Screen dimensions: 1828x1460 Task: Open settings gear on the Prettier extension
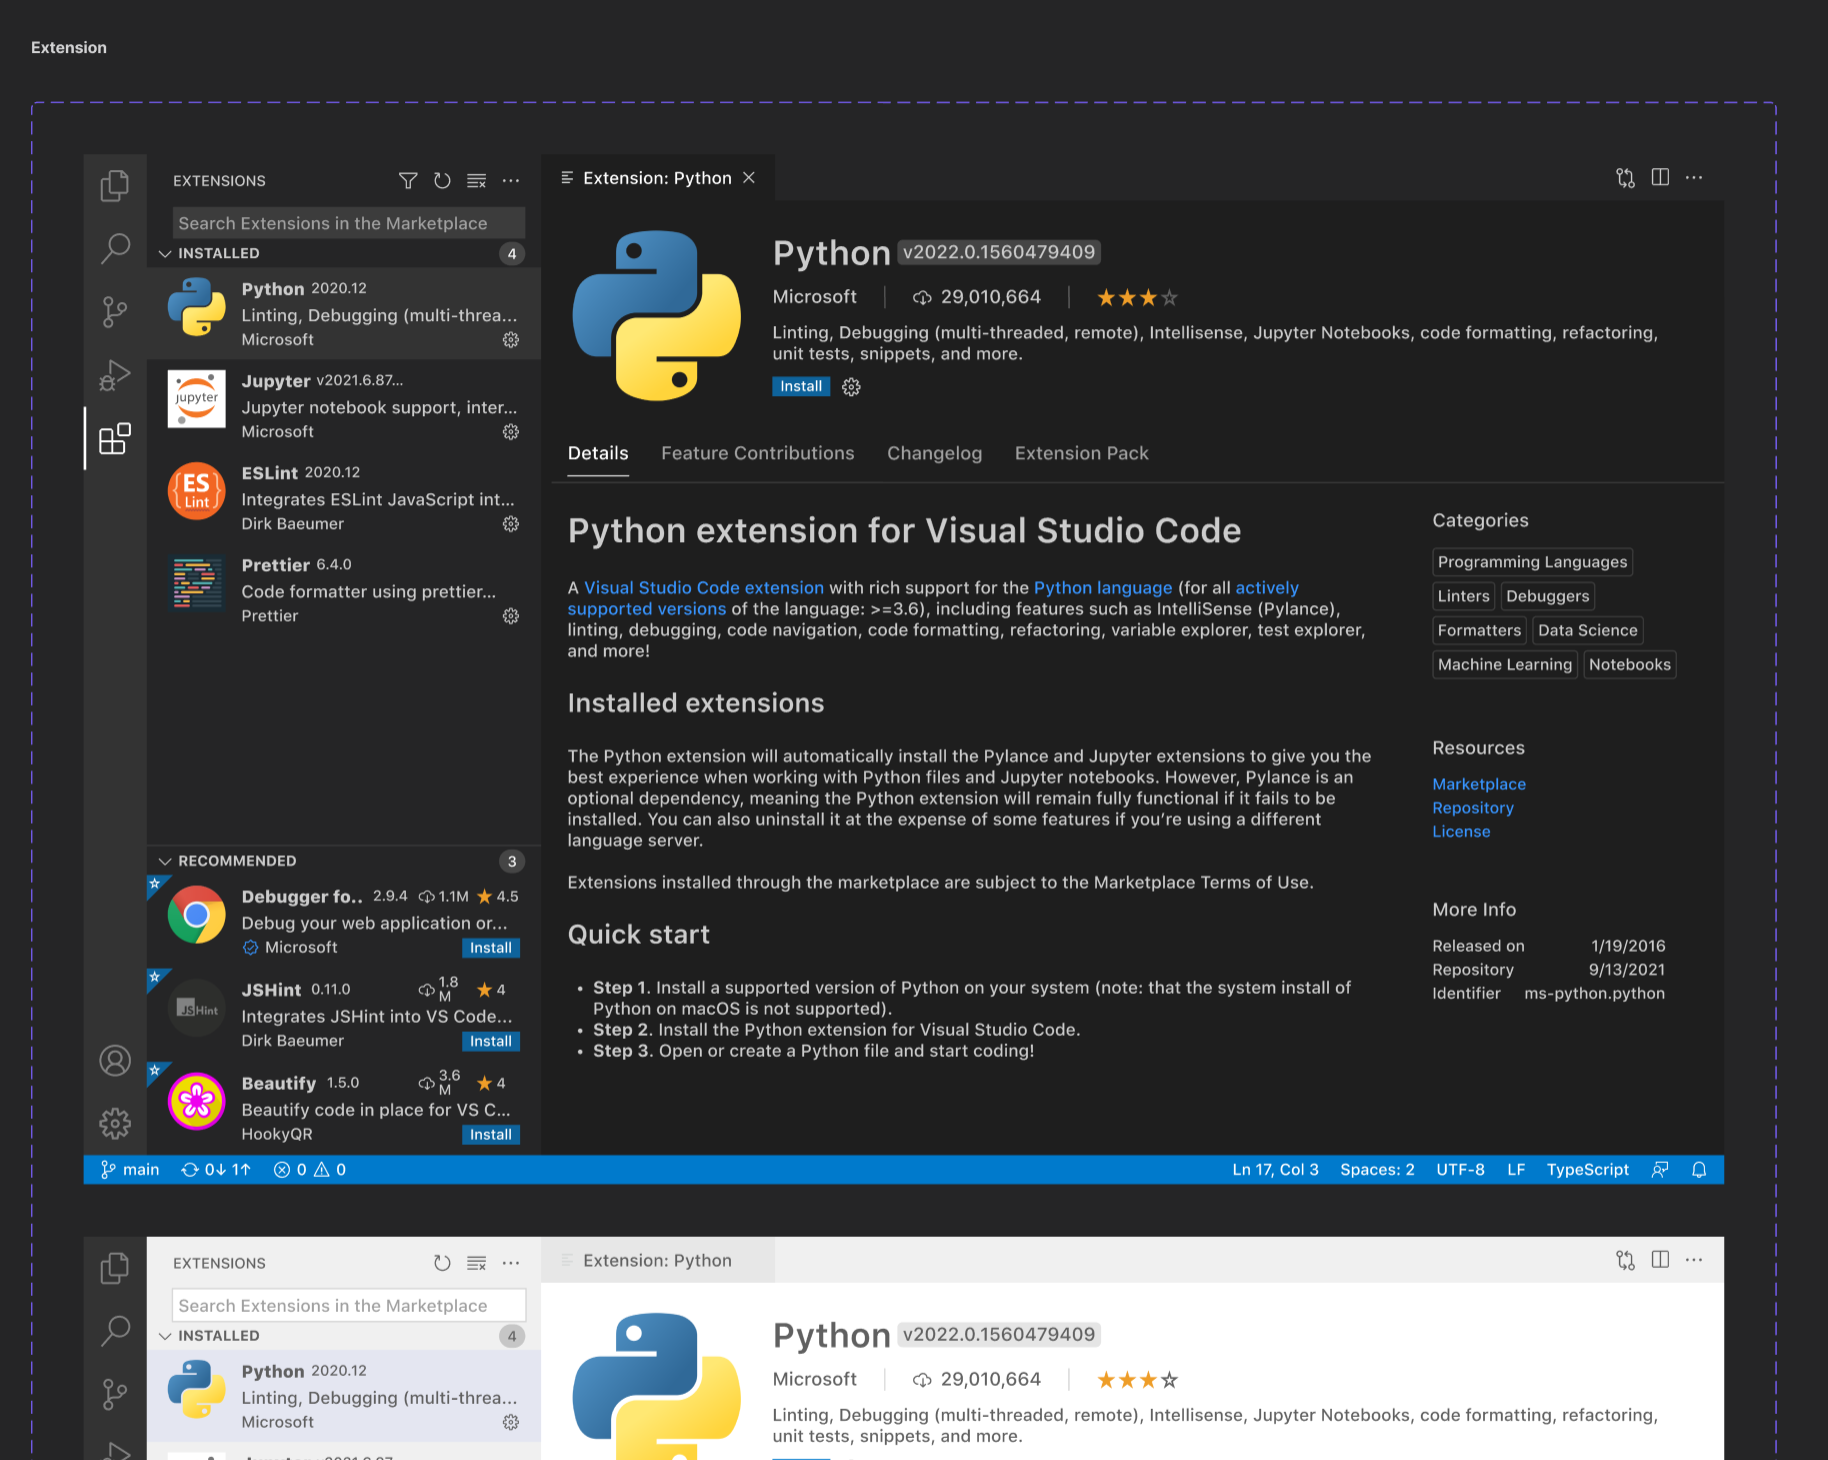(x=511, y=616)
